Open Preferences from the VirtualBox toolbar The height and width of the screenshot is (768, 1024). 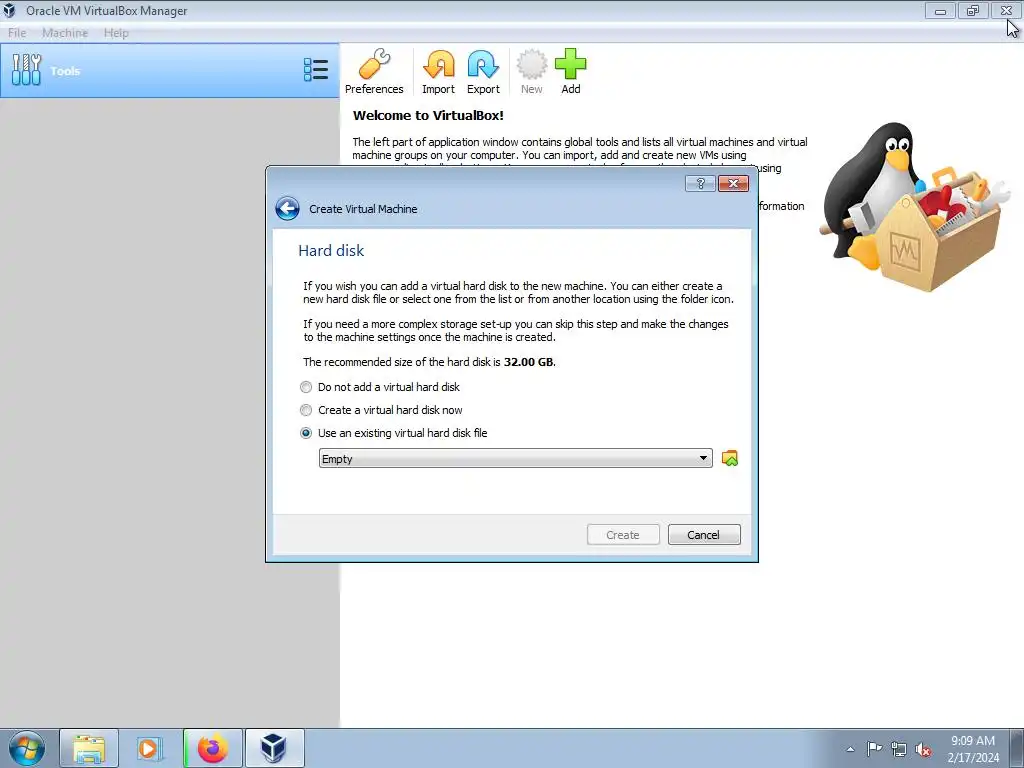point(374,72)
